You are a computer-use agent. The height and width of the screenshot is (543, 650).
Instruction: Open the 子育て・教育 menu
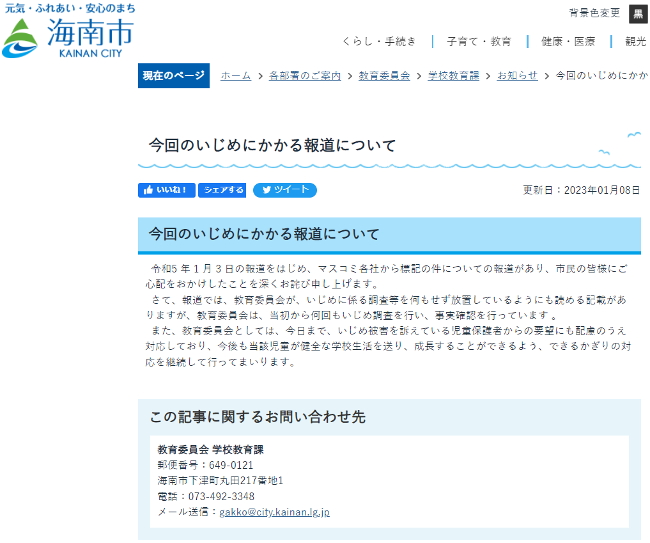479,41
